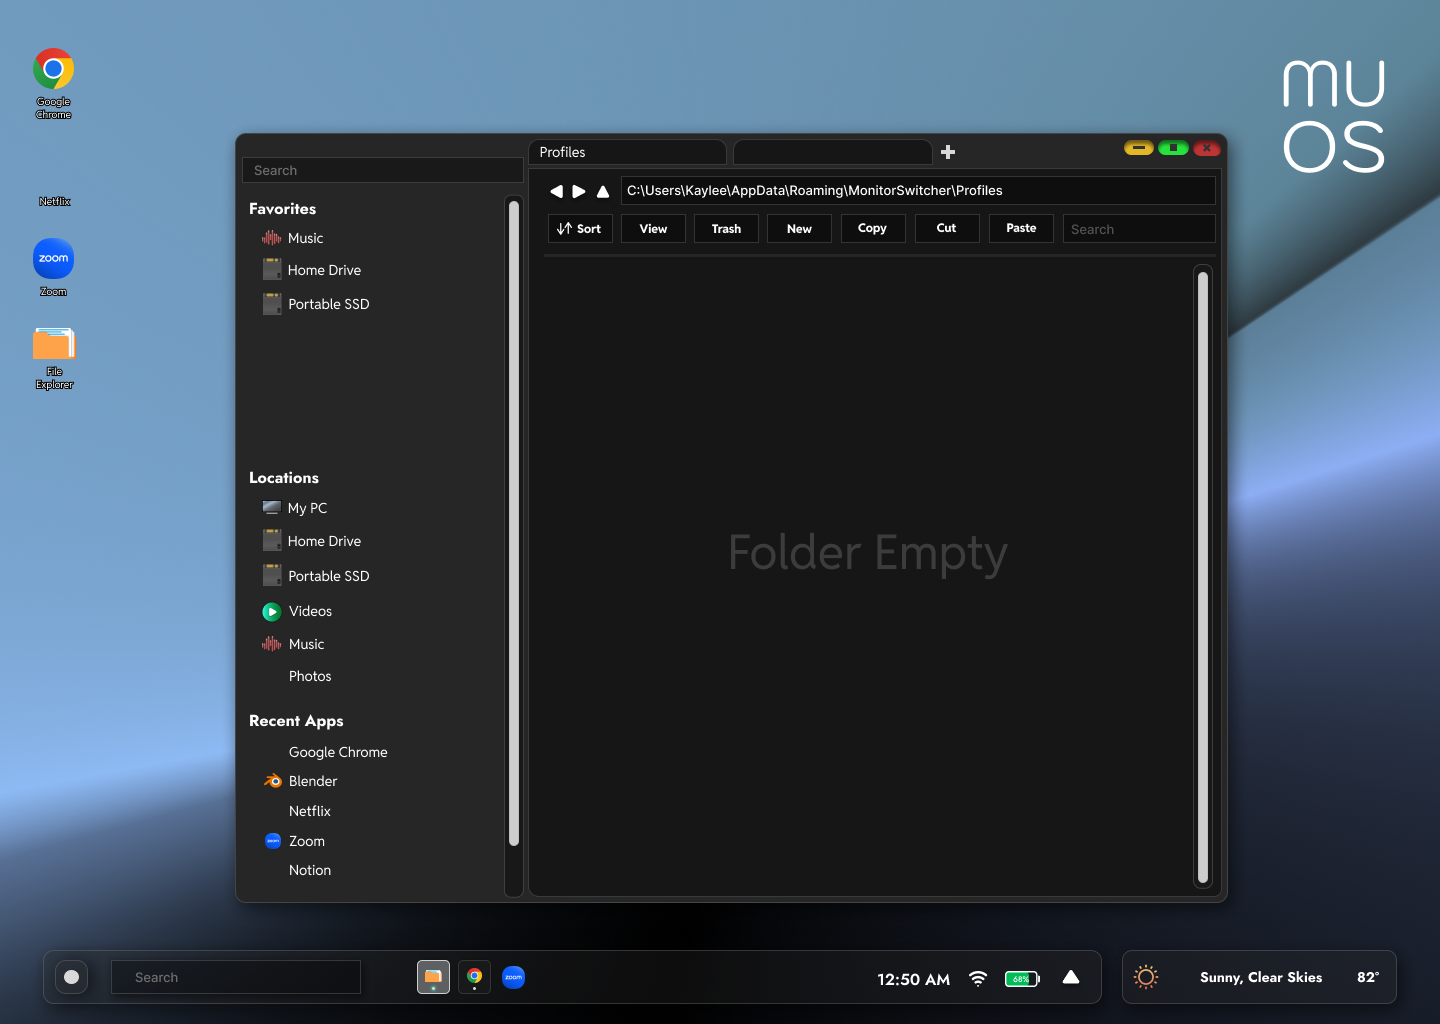Open the Sort options

coord(579,228)
